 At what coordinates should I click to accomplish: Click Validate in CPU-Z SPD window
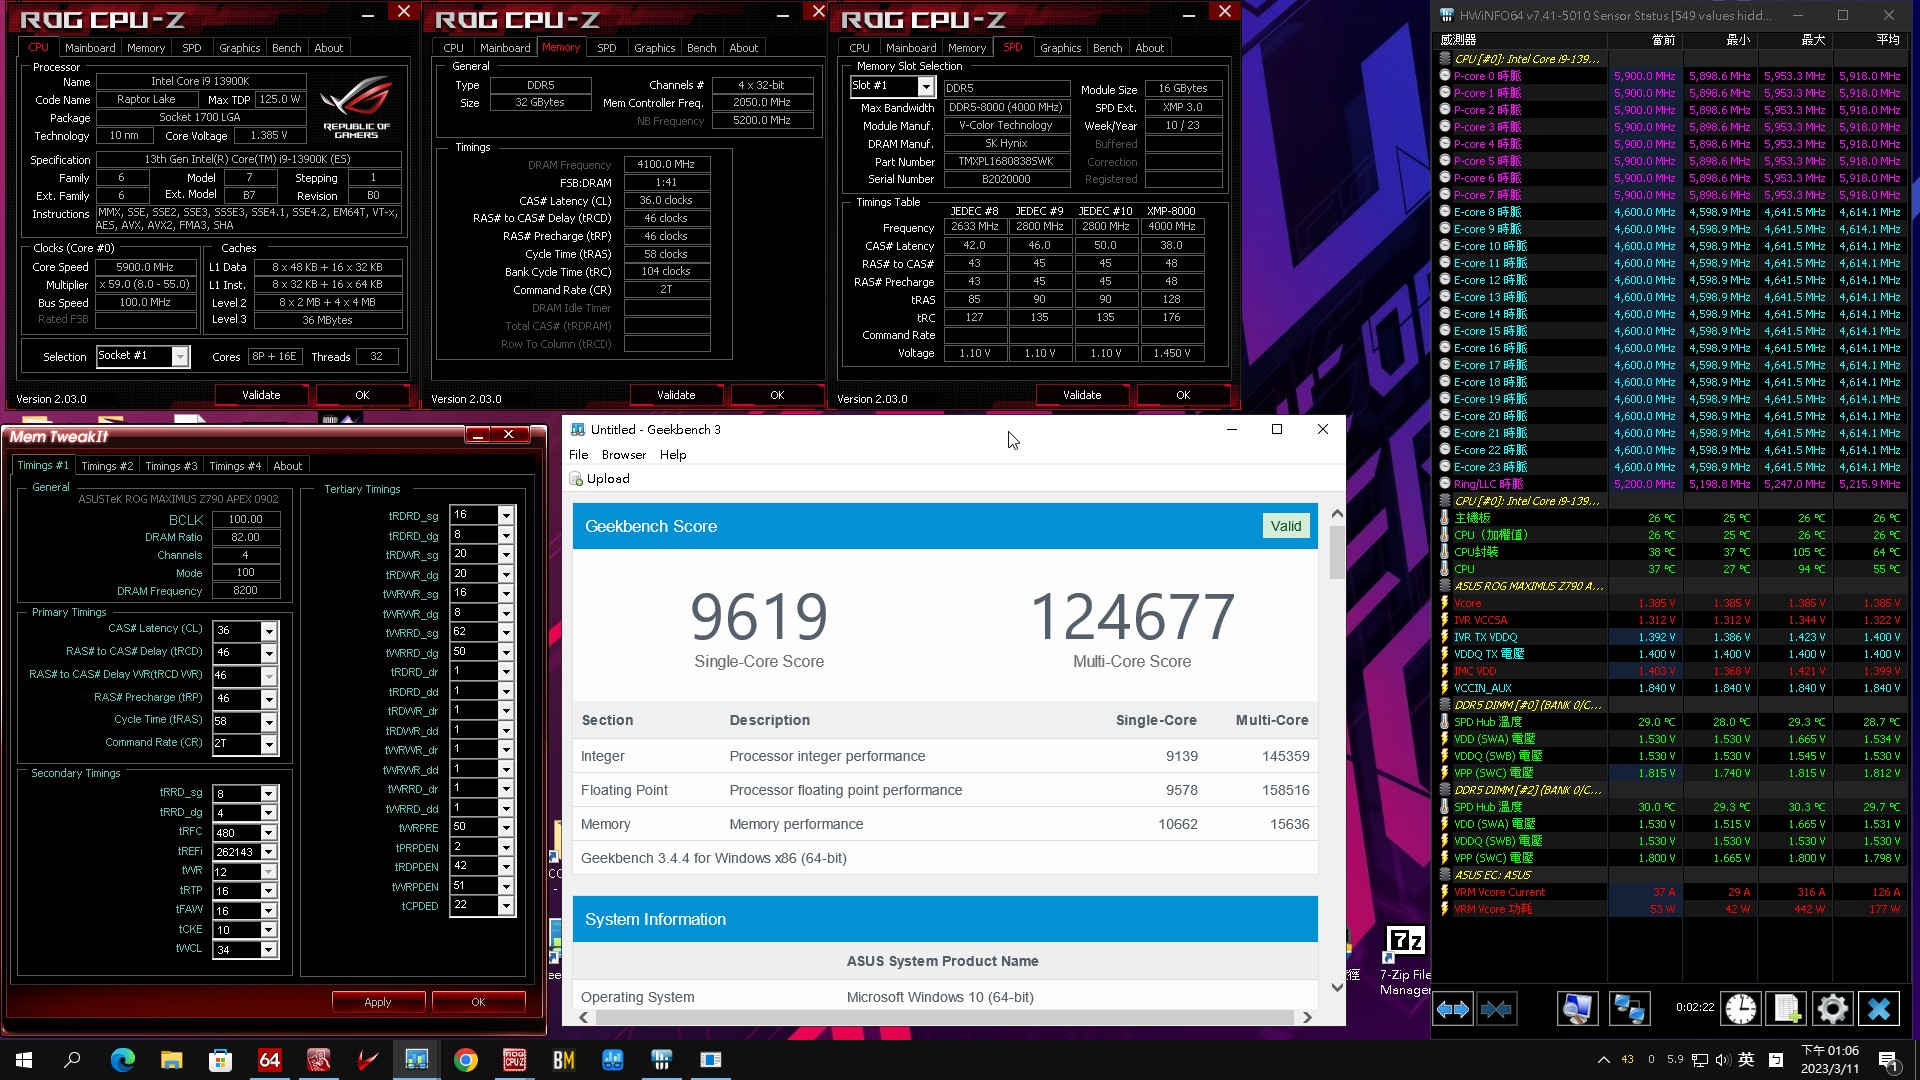point(1082,395)
